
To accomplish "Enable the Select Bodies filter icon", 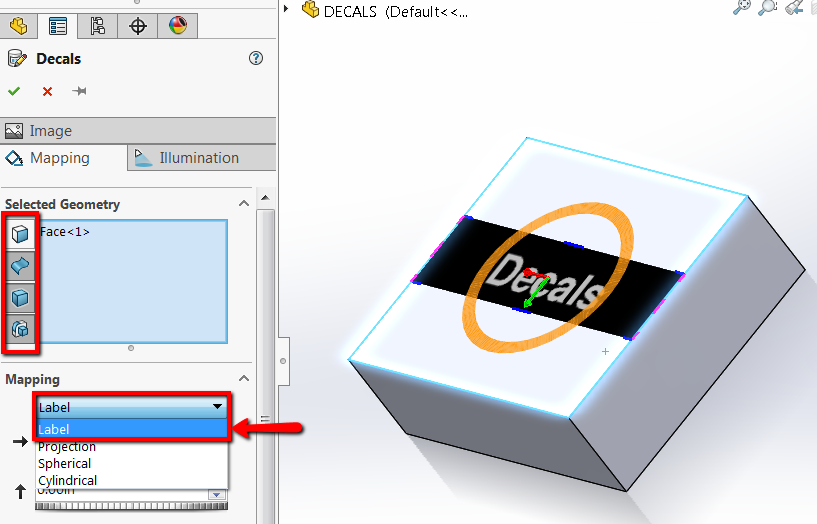I will pos(20,297).
